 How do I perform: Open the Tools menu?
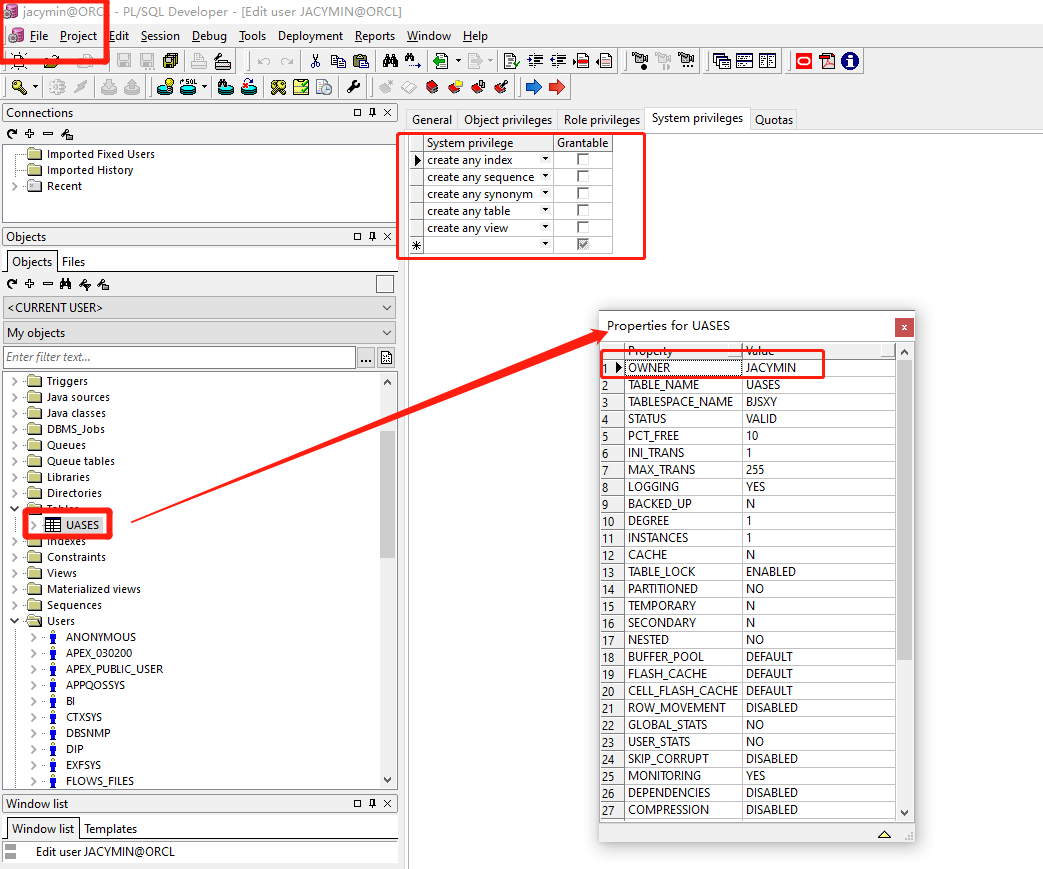(252, 36)
